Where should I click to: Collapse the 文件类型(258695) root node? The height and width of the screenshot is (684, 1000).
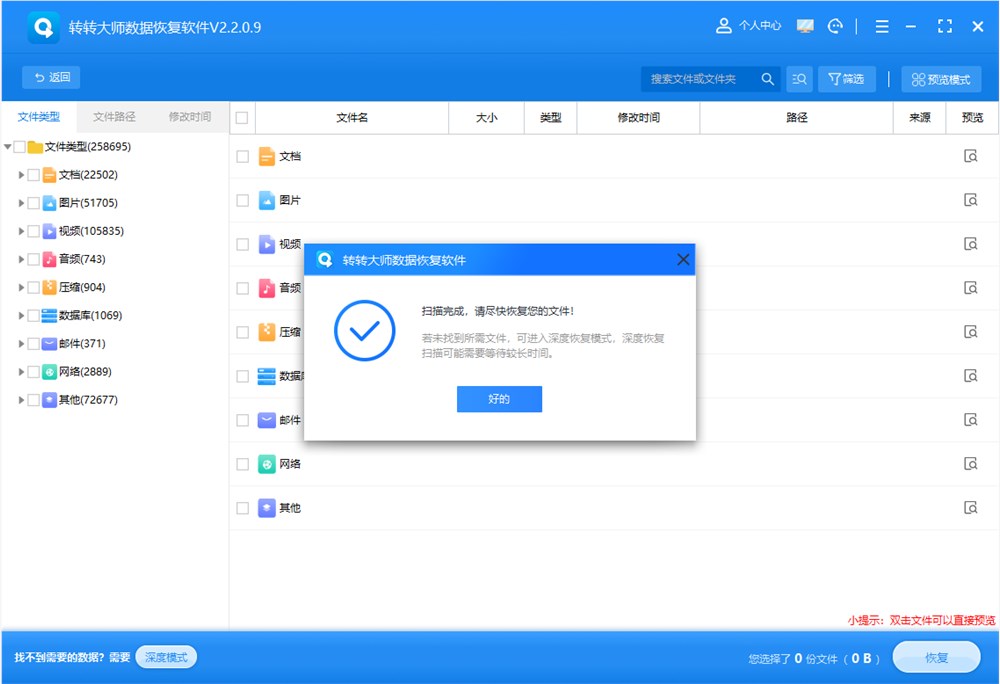pos(8,147)
